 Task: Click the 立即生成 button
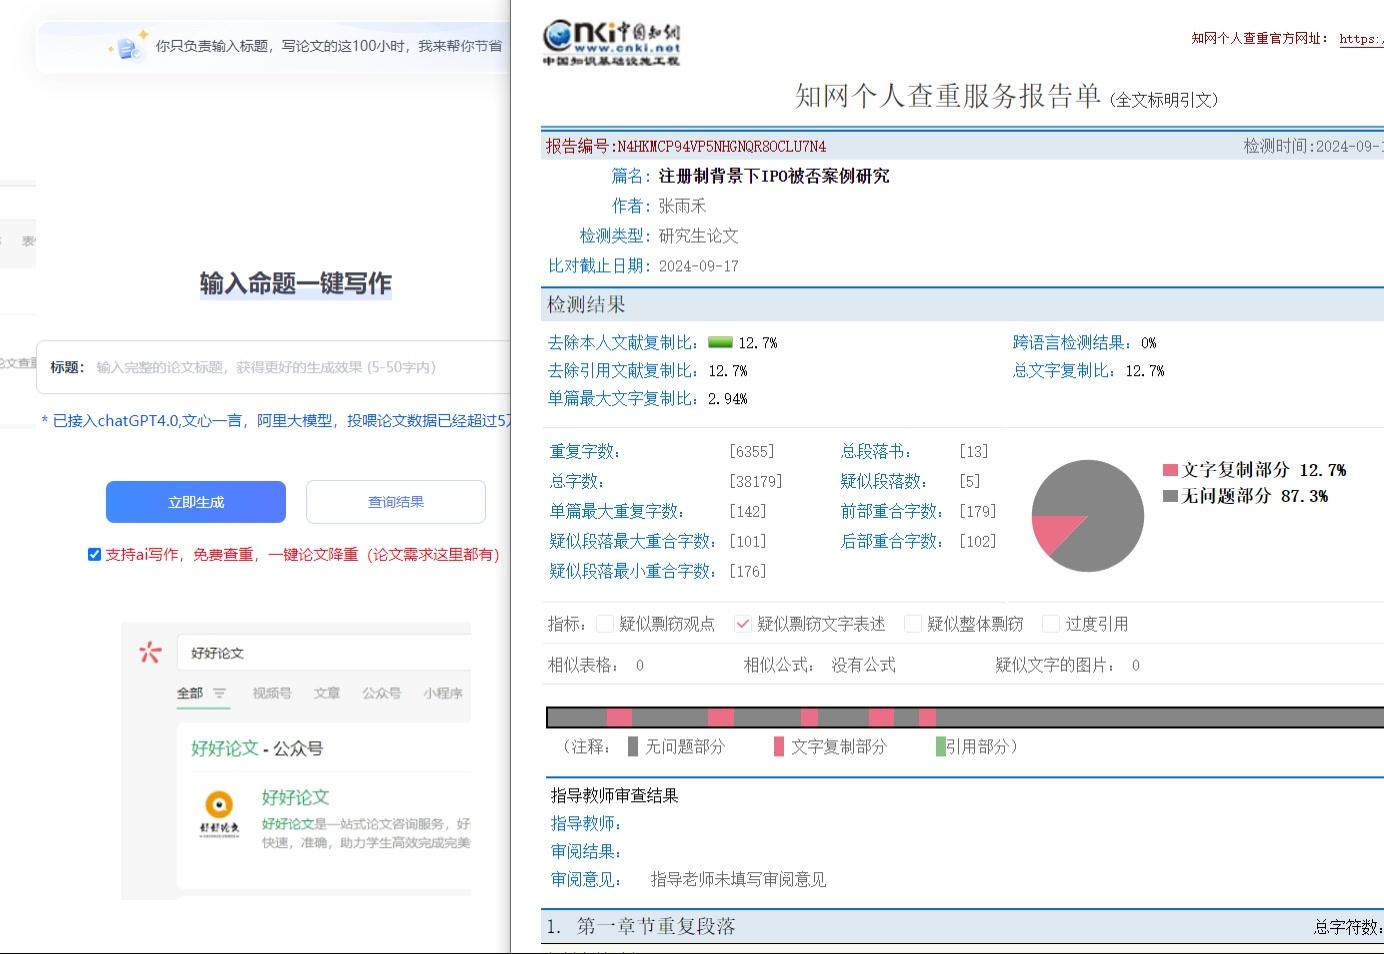click(x=196, y=502)
